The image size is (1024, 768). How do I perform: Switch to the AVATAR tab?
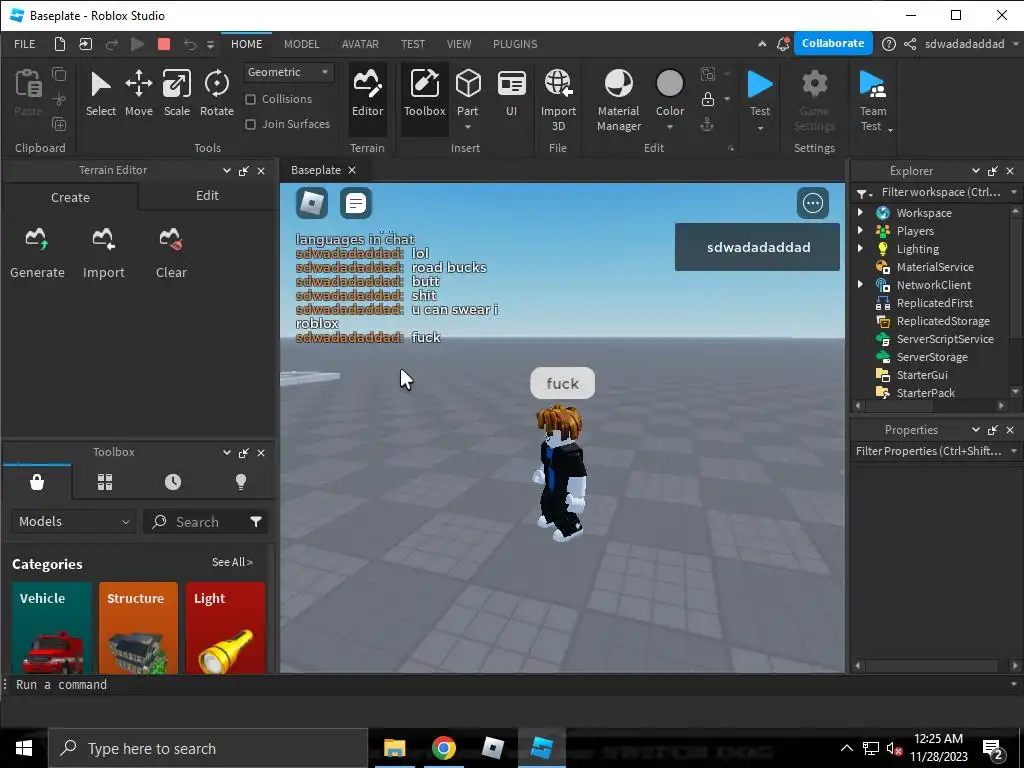(x=360, y=44)
